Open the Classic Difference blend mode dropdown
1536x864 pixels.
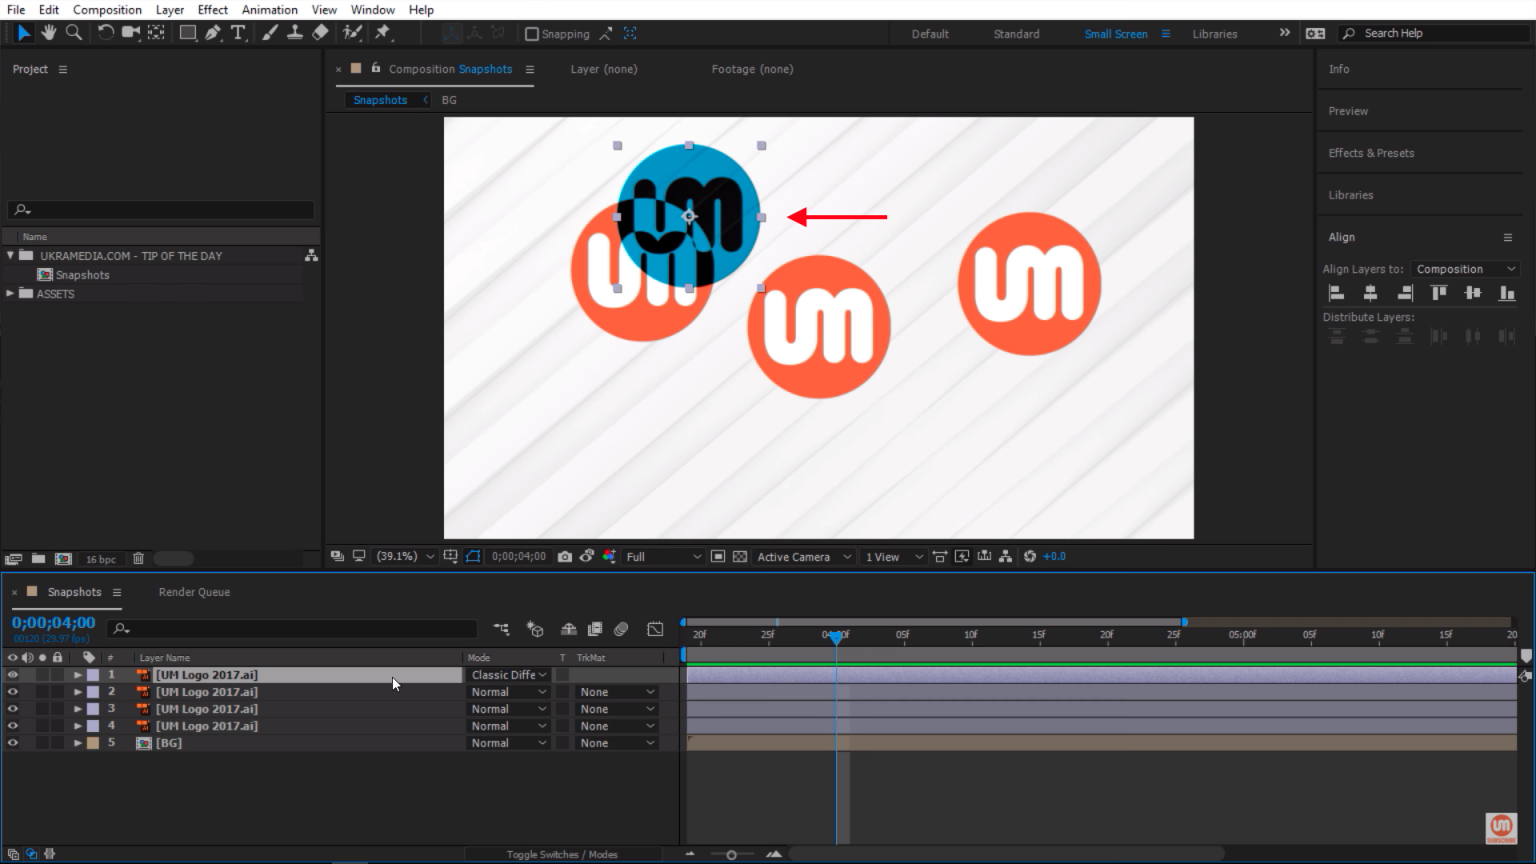509,675
